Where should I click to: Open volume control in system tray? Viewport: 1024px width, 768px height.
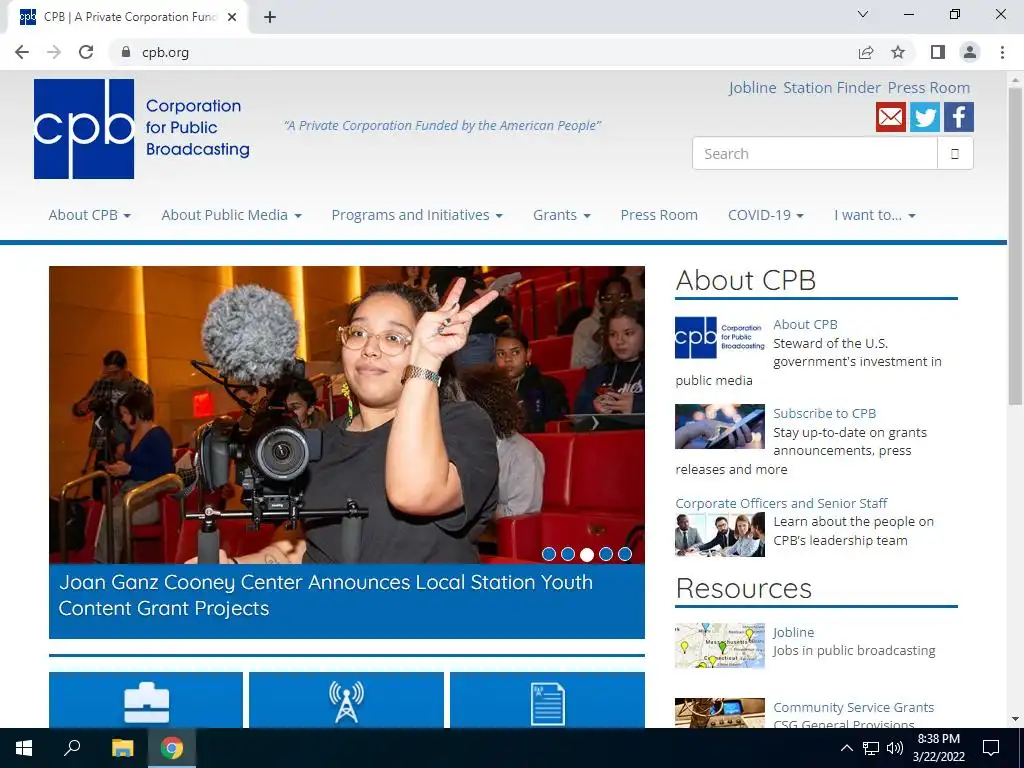click(x=895, y=748)
